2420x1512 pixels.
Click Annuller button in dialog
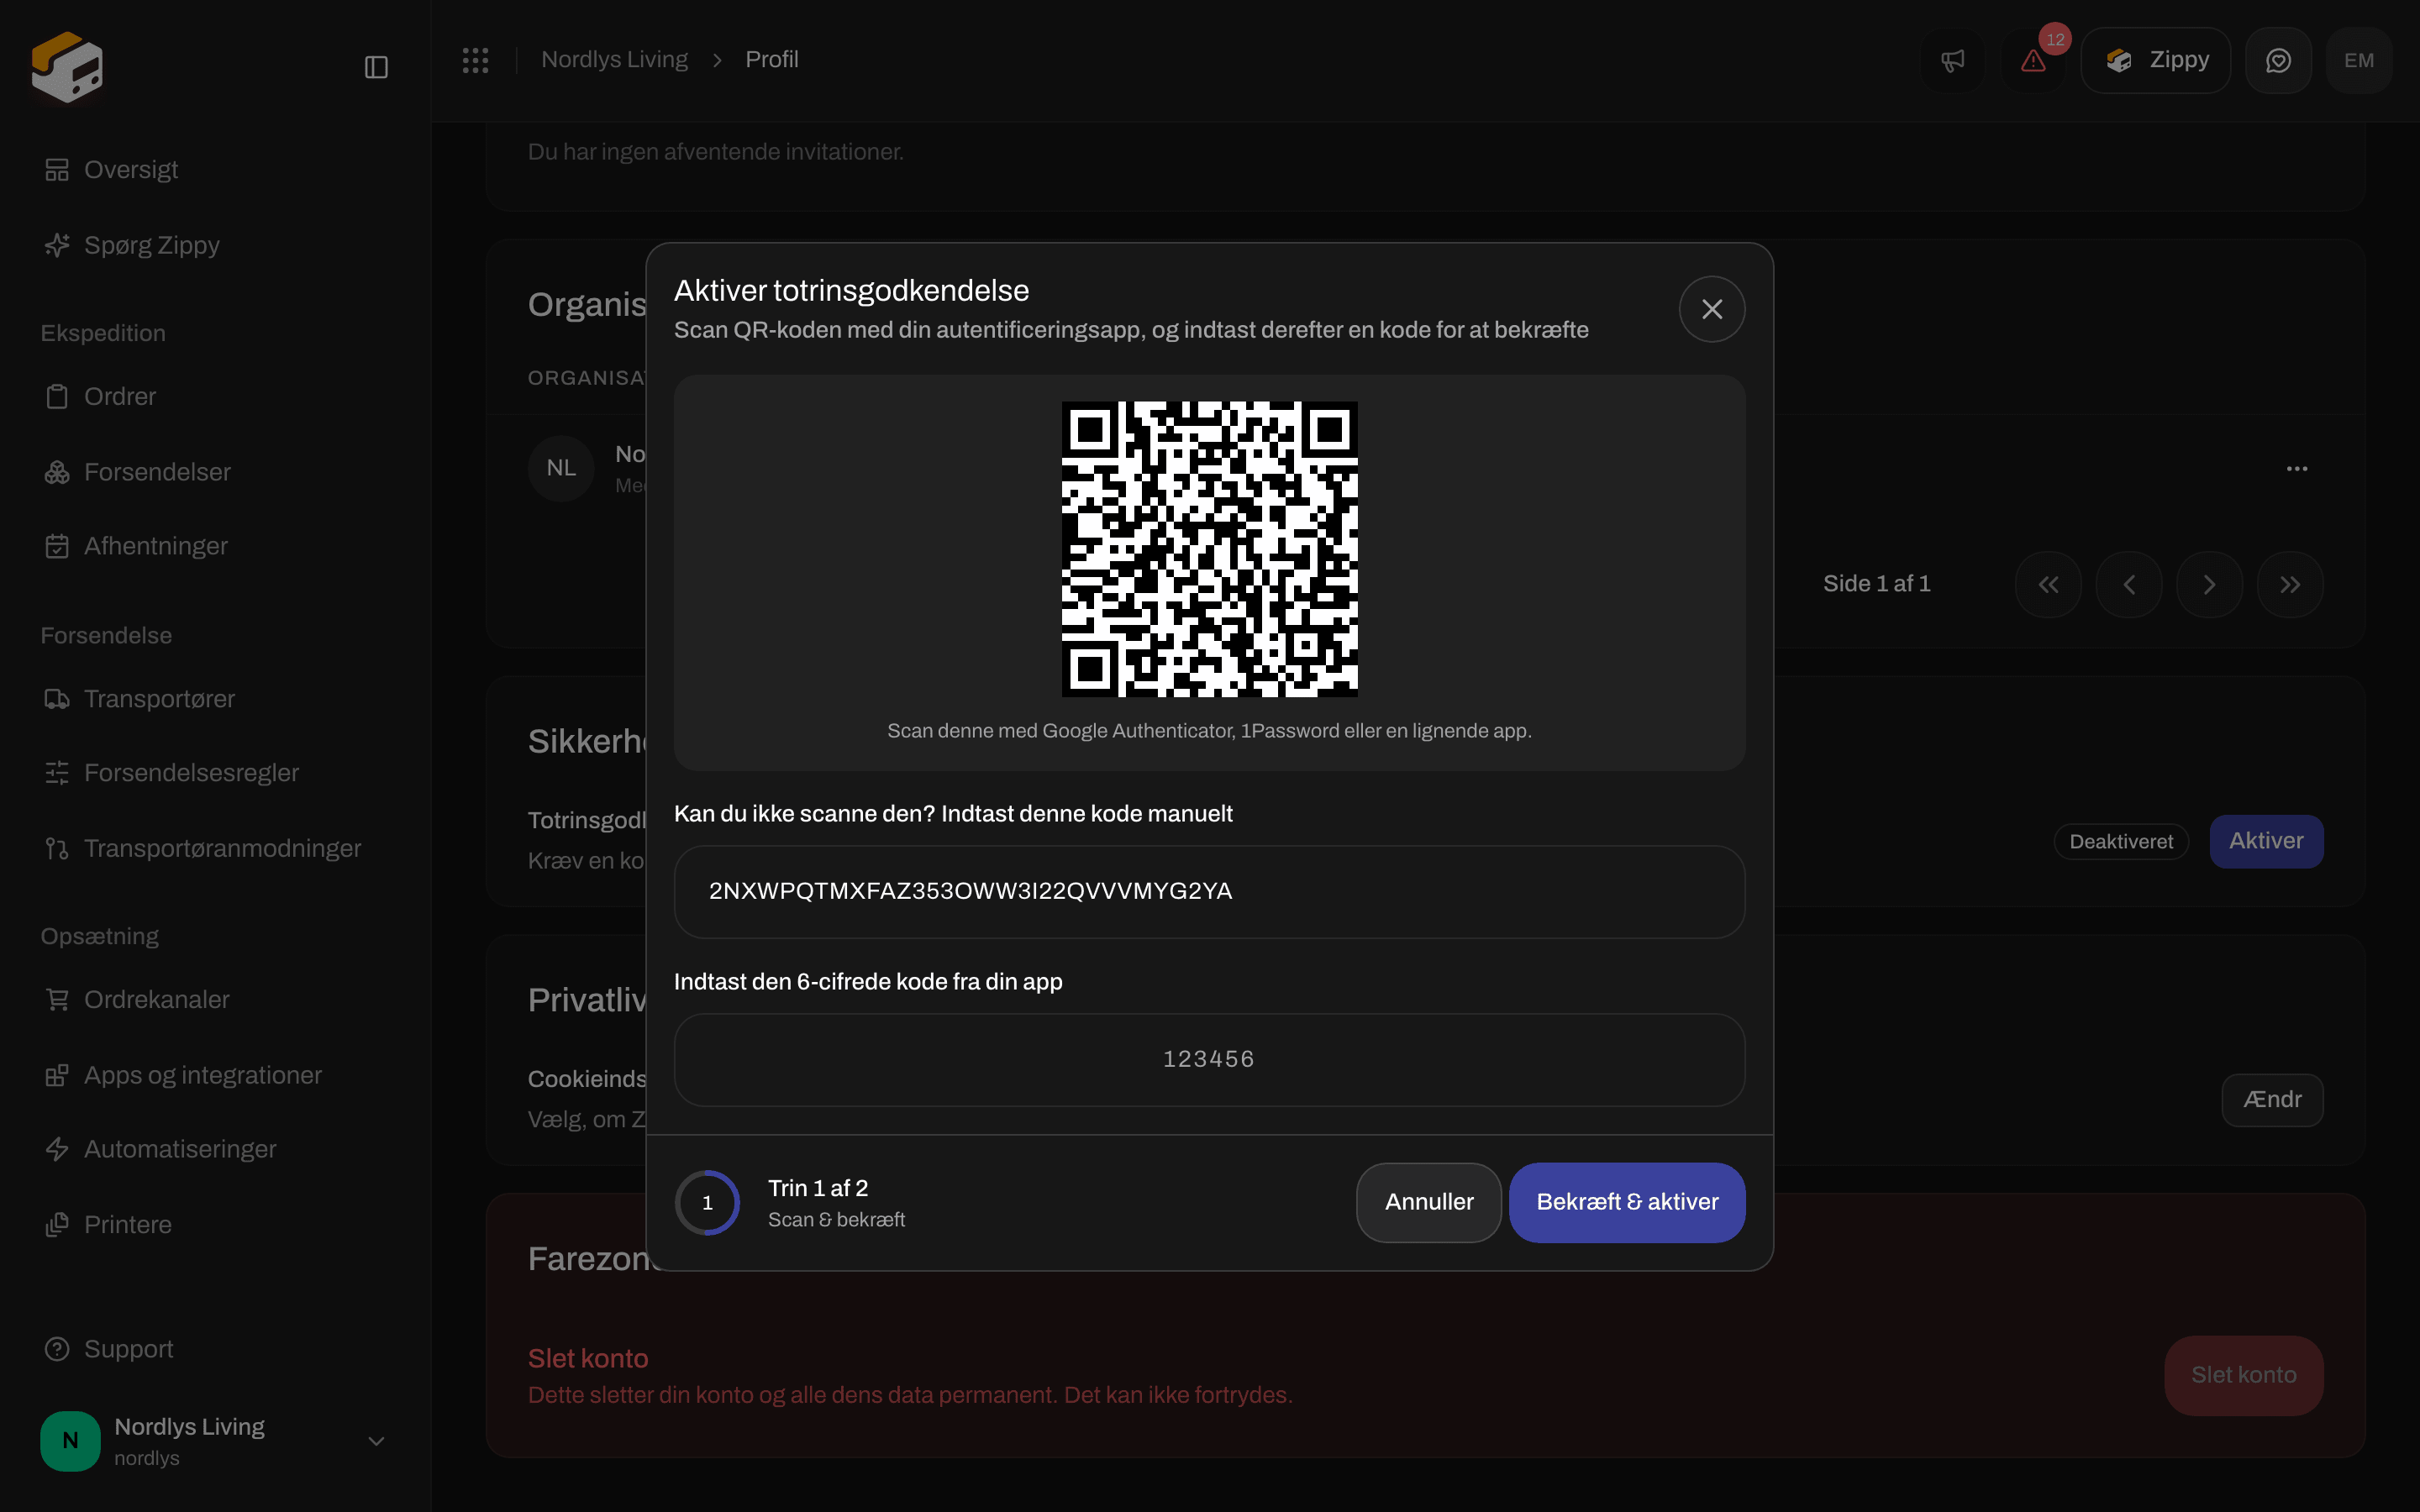[x=1428, y=1202]
